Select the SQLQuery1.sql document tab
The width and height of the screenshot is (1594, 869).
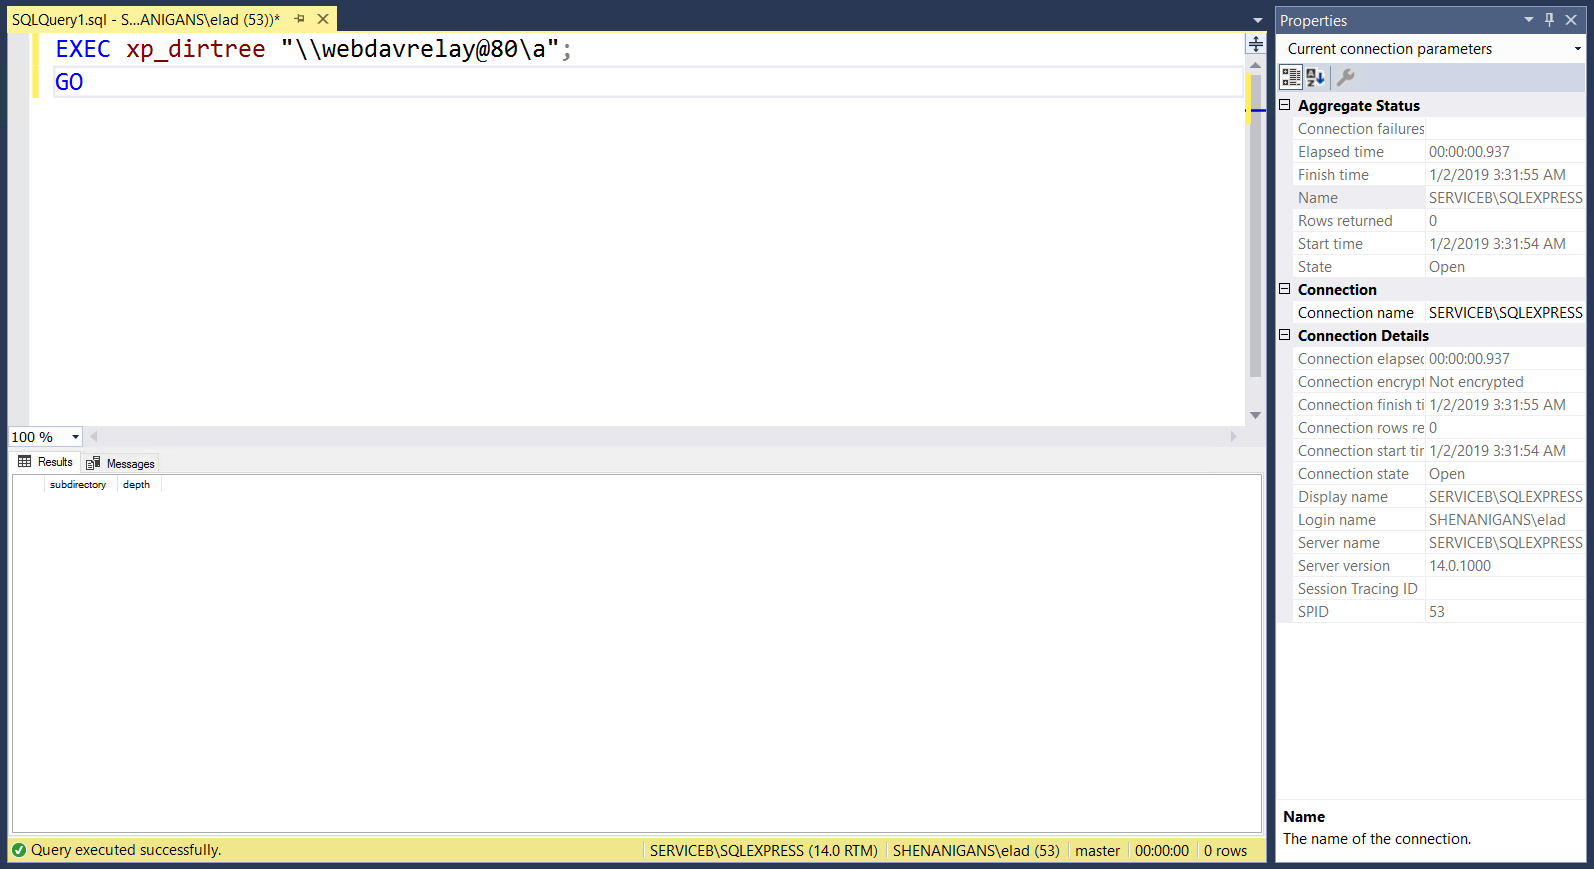(146, 19)
